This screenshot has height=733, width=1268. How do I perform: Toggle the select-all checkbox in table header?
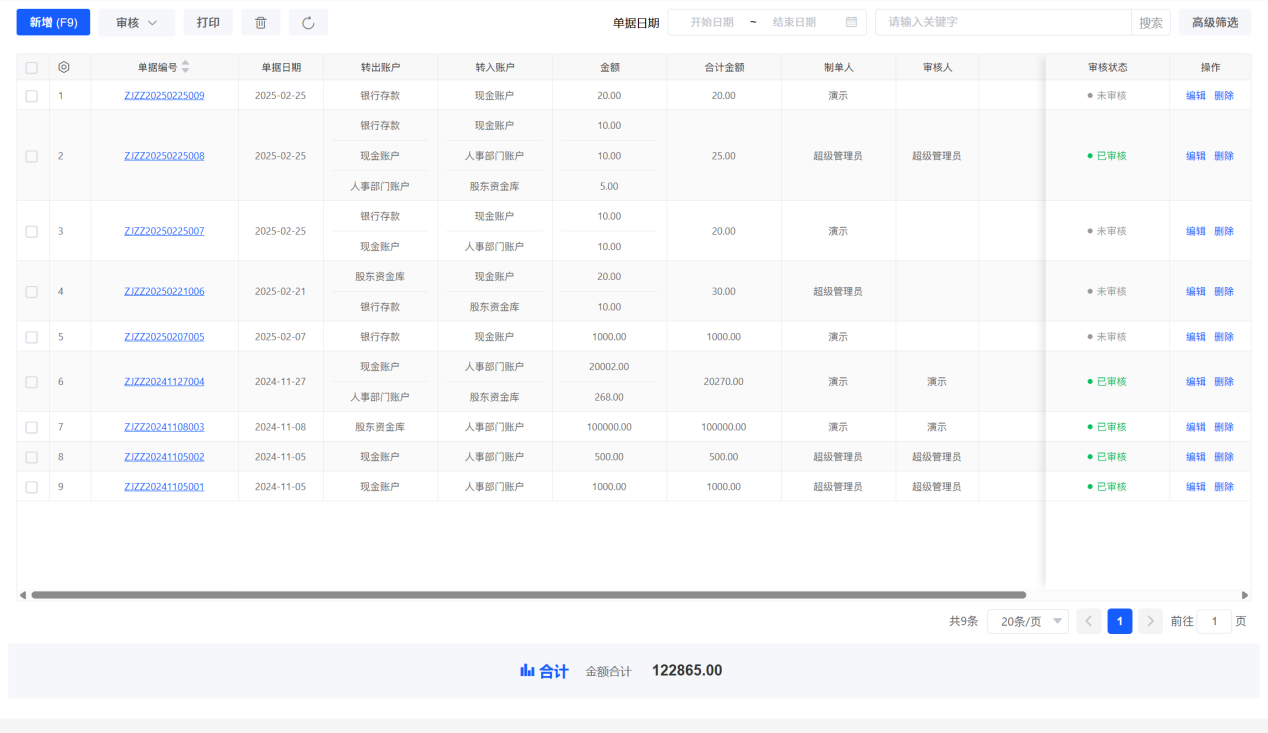(x=32, y=68)
